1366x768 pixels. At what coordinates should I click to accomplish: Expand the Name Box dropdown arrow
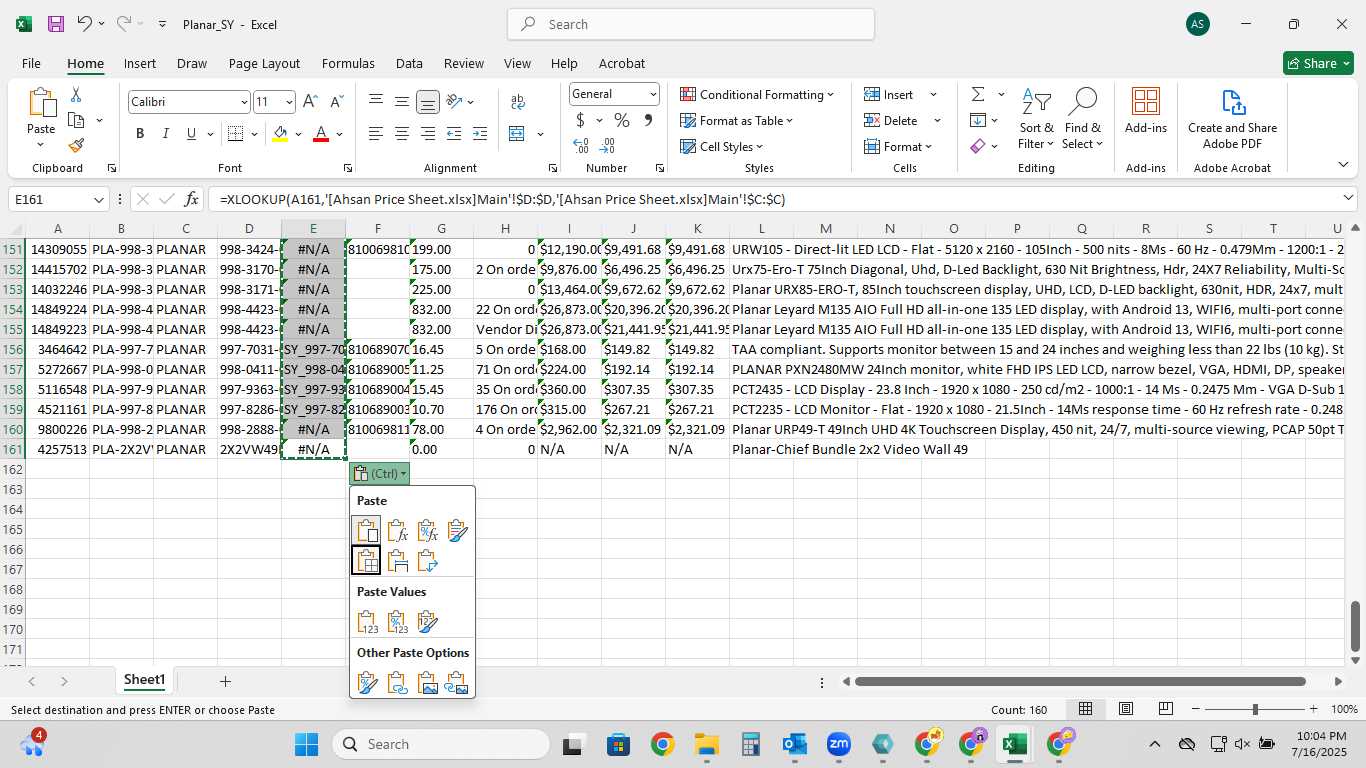98,199
